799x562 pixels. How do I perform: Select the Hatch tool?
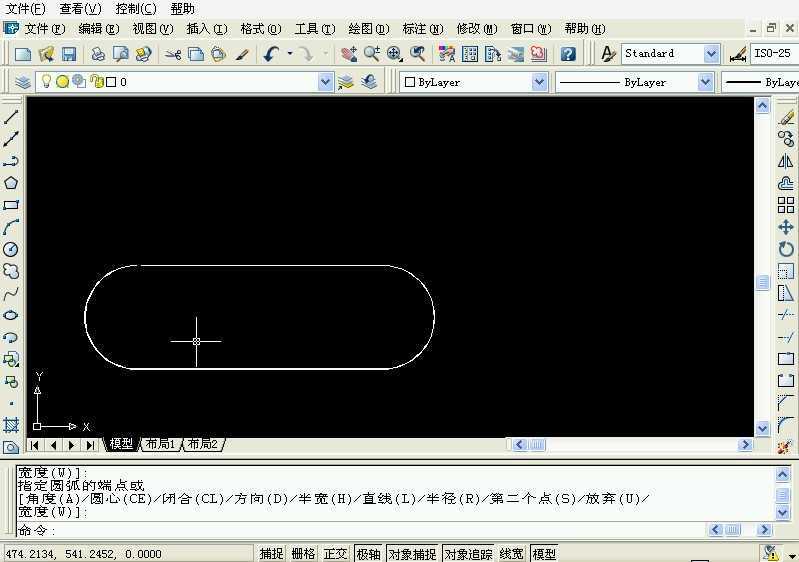point(11,424)
